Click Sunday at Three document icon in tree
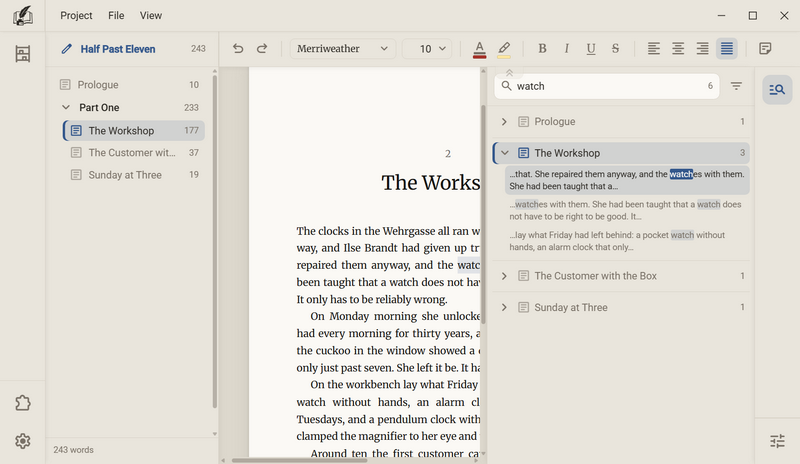The image size is (800, 464). (76, 175)
